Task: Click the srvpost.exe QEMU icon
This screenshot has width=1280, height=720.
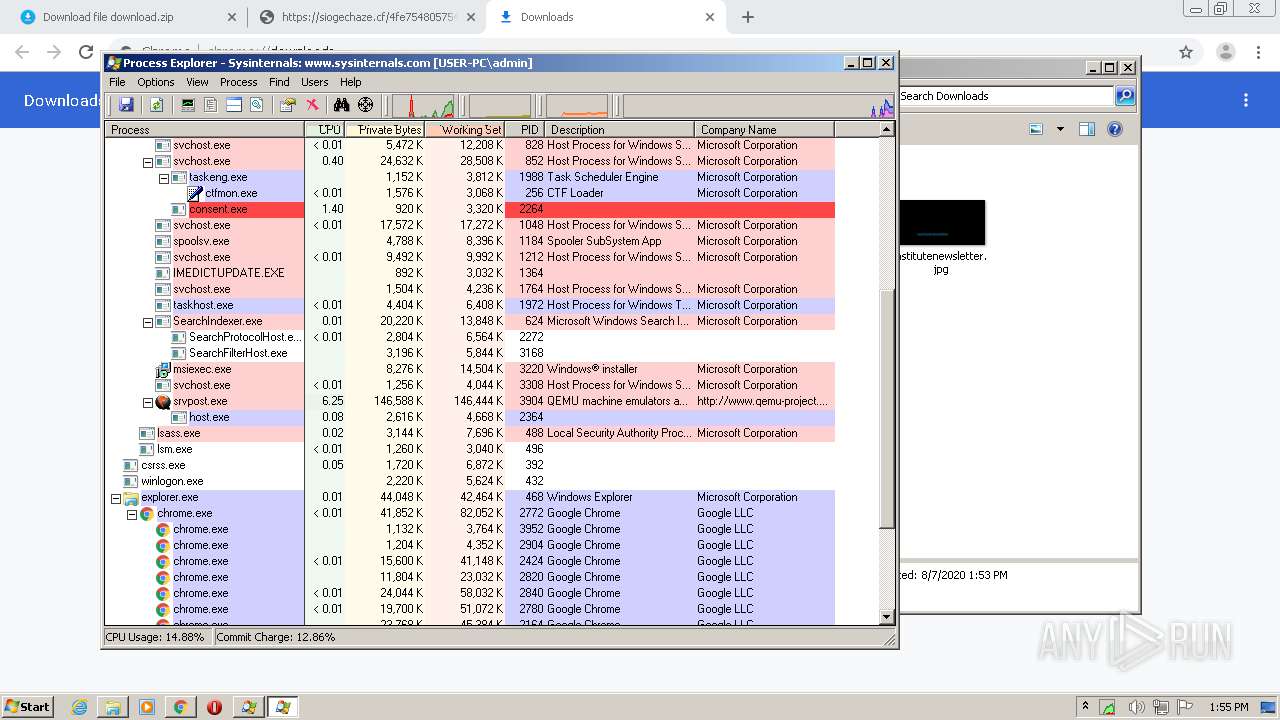Action: click(163, 401)
